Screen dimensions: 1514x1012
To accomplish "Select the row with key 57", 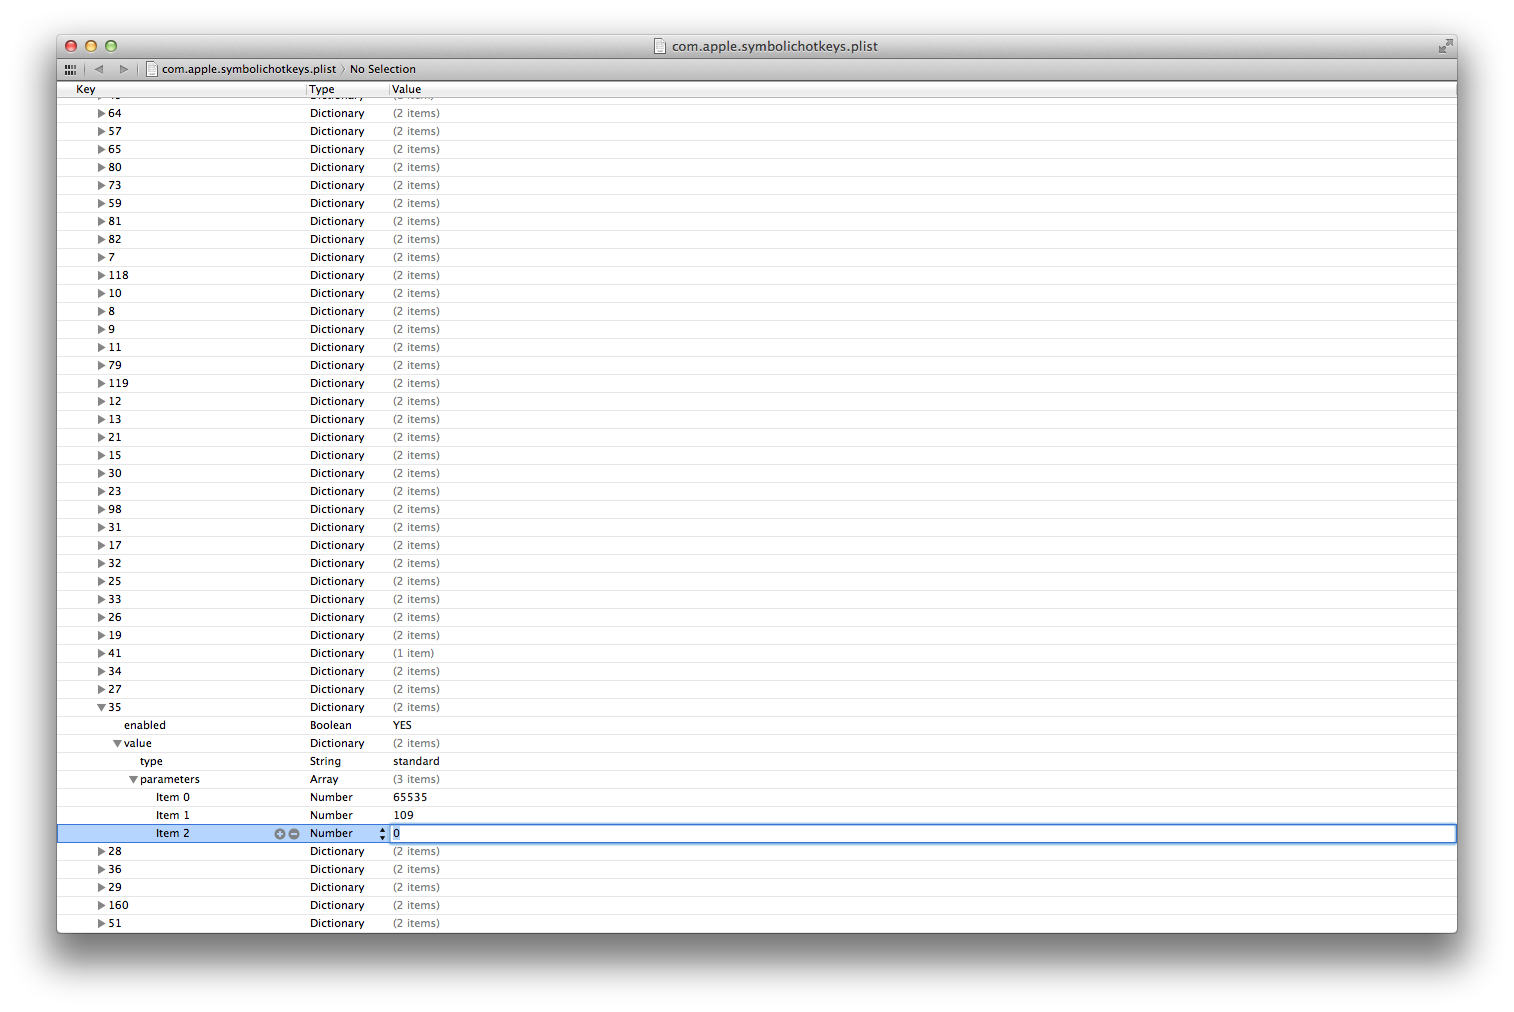I will pyautogui.click(x=756, y=132).
